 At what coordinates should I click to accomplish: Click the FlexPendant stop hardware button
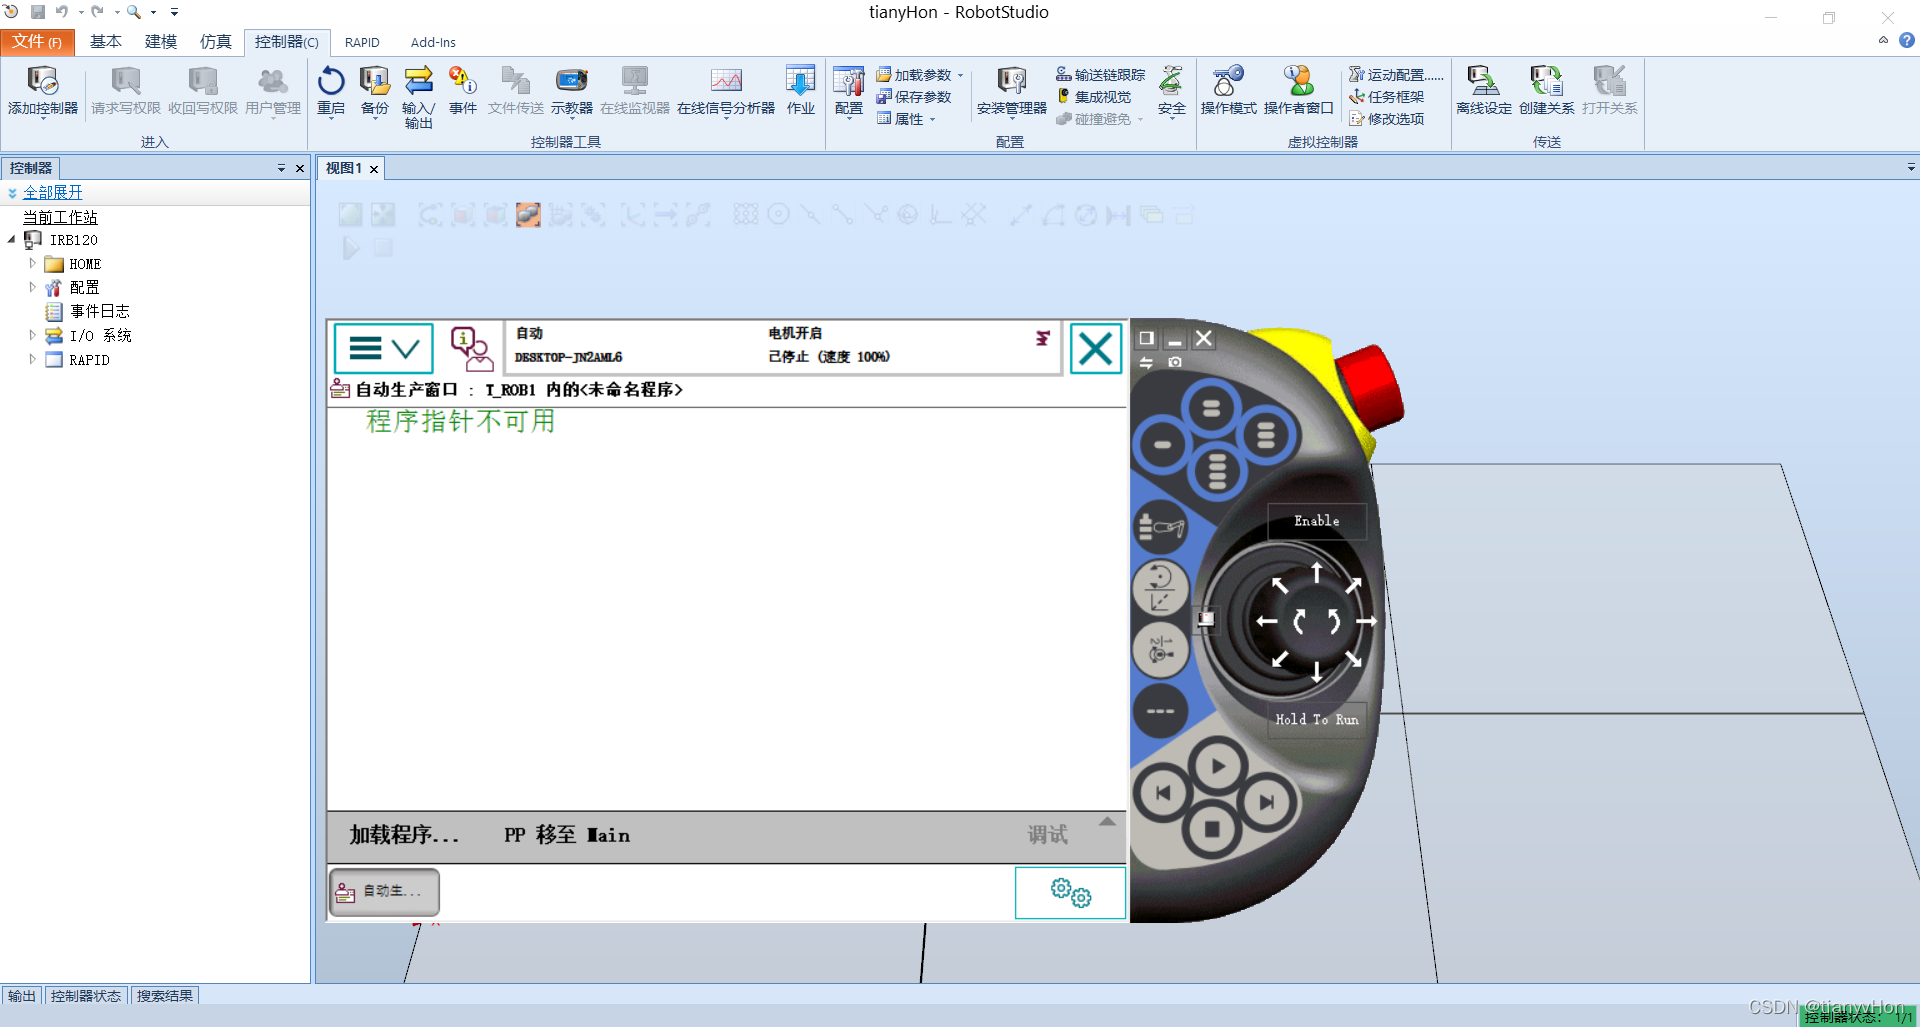pos(1212,829)
